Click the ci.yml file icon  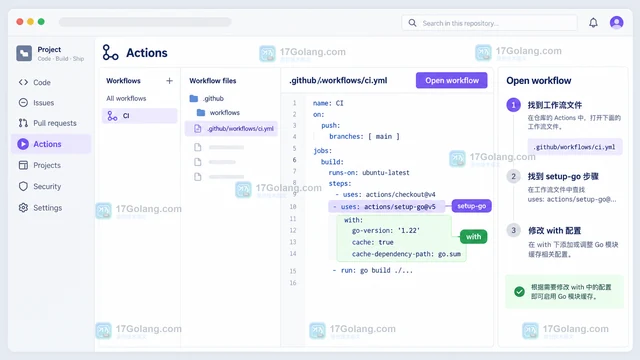tap(198, 129)
